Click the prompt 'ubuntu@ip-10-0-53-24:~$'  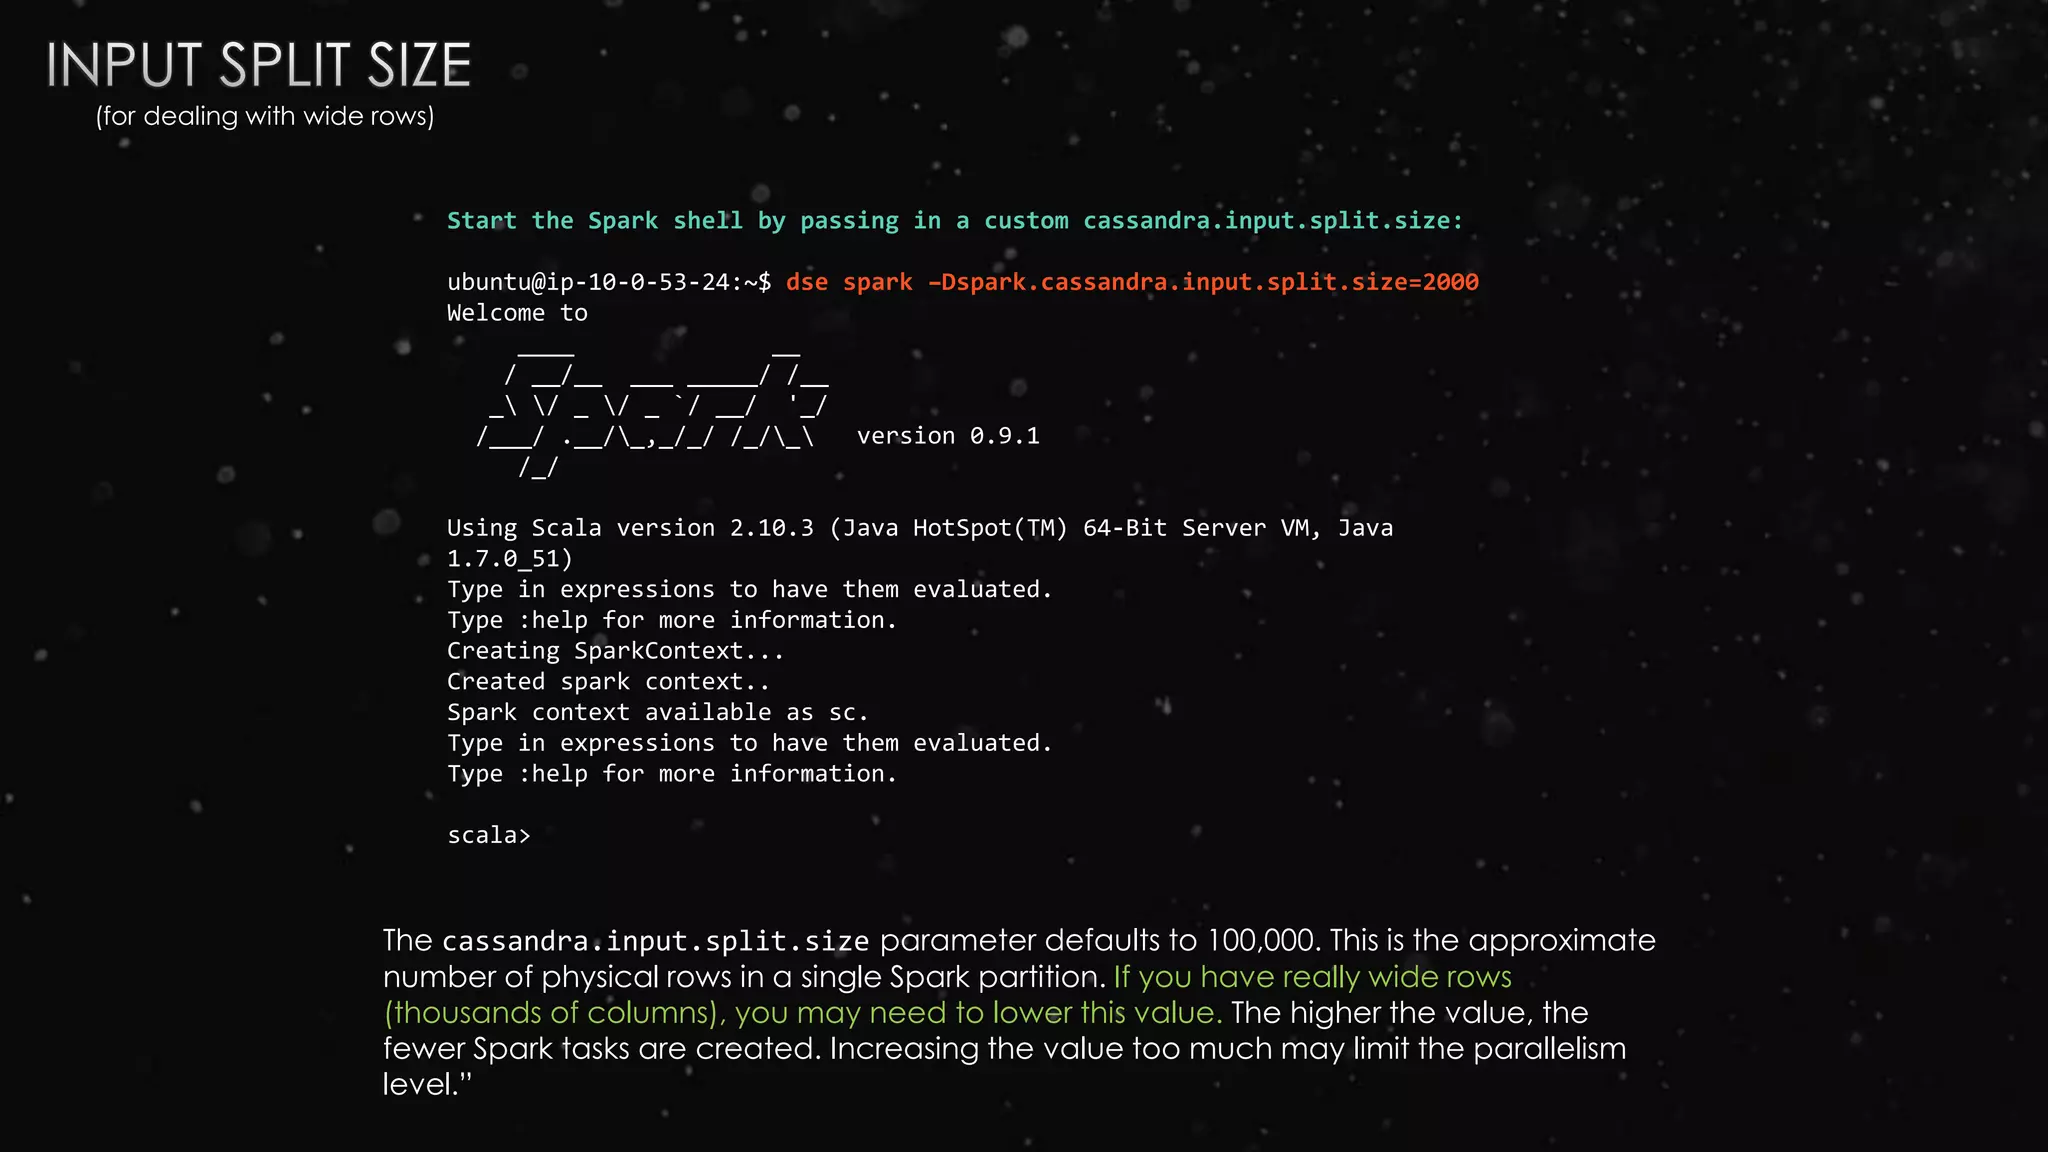pyautogui.click(x=609, y=282)
